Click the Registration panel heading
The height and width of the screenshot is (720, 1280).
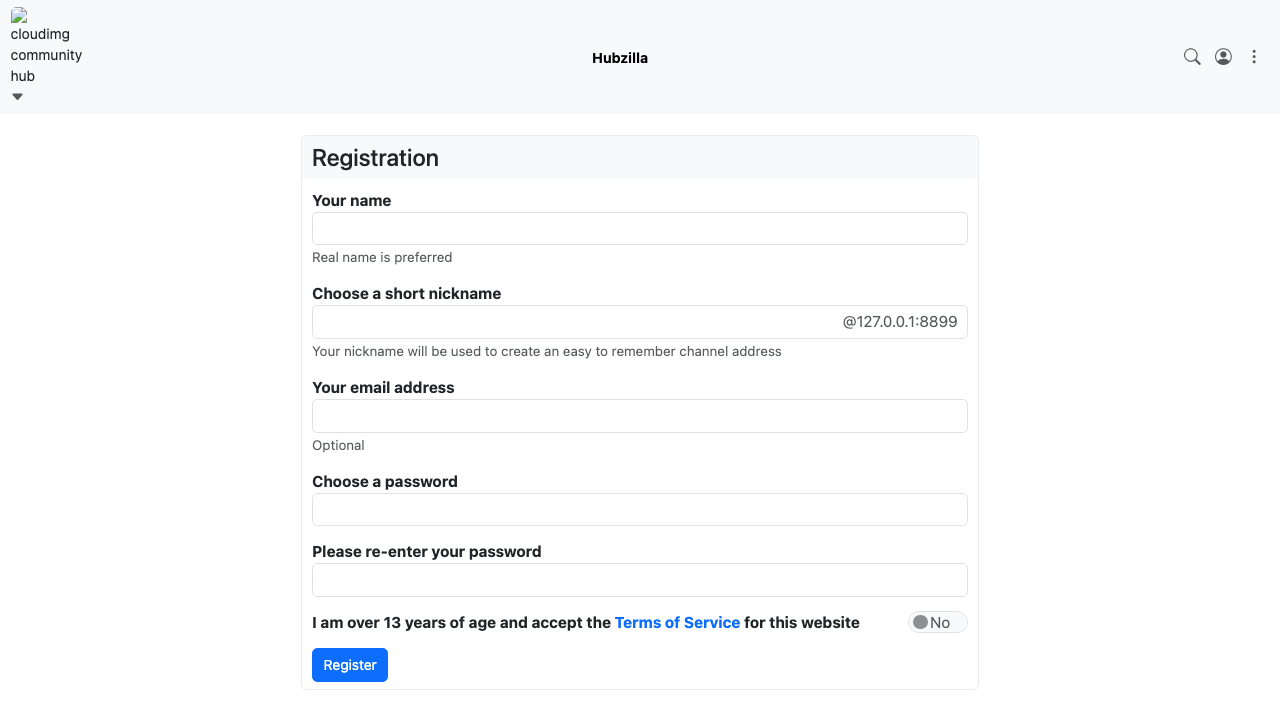375,158
